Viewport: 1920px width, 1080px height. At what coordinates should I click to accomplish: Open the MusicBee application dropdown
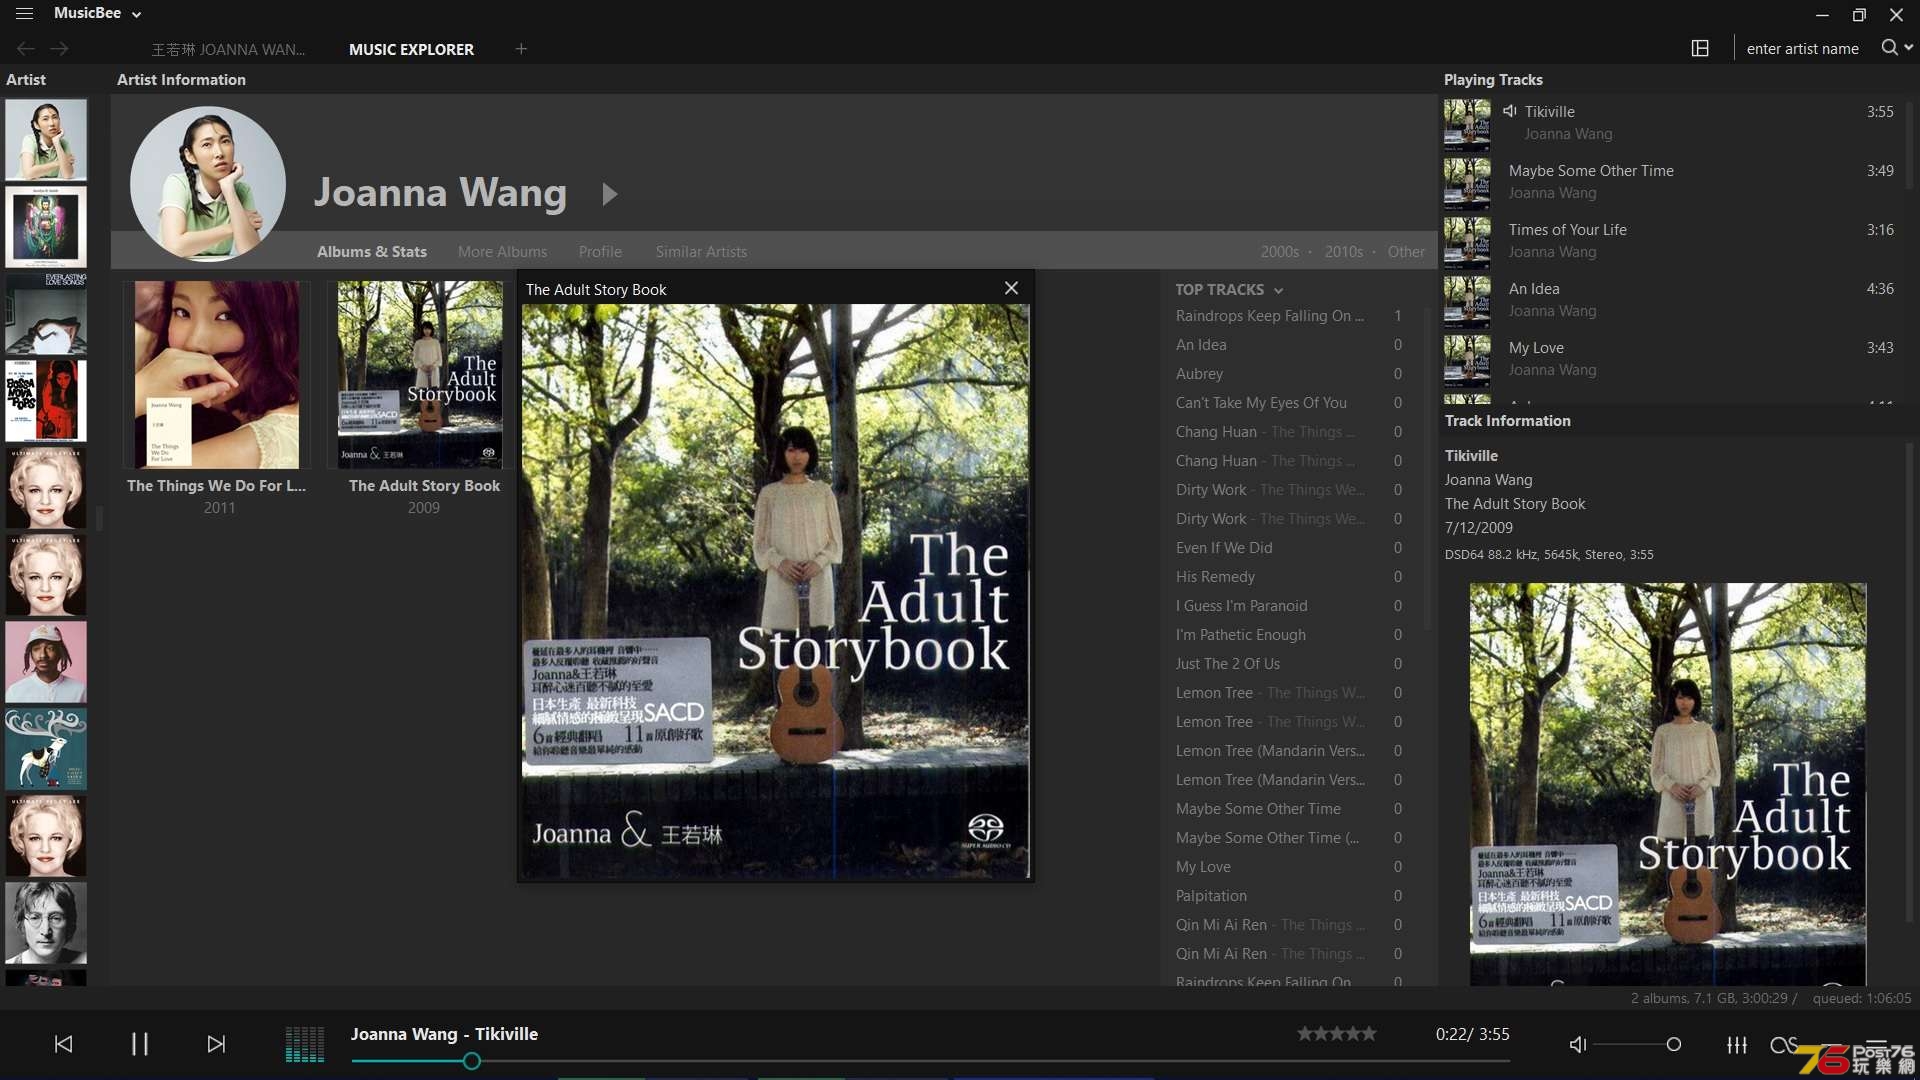point(98,13)
